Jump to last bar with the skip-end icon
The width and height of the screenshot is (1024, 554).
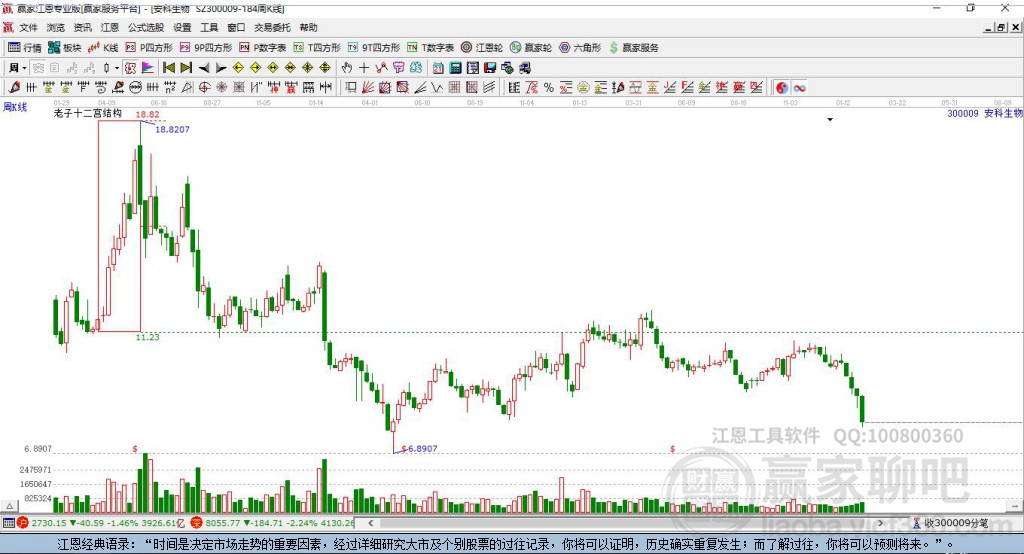[x=186, y=68]
